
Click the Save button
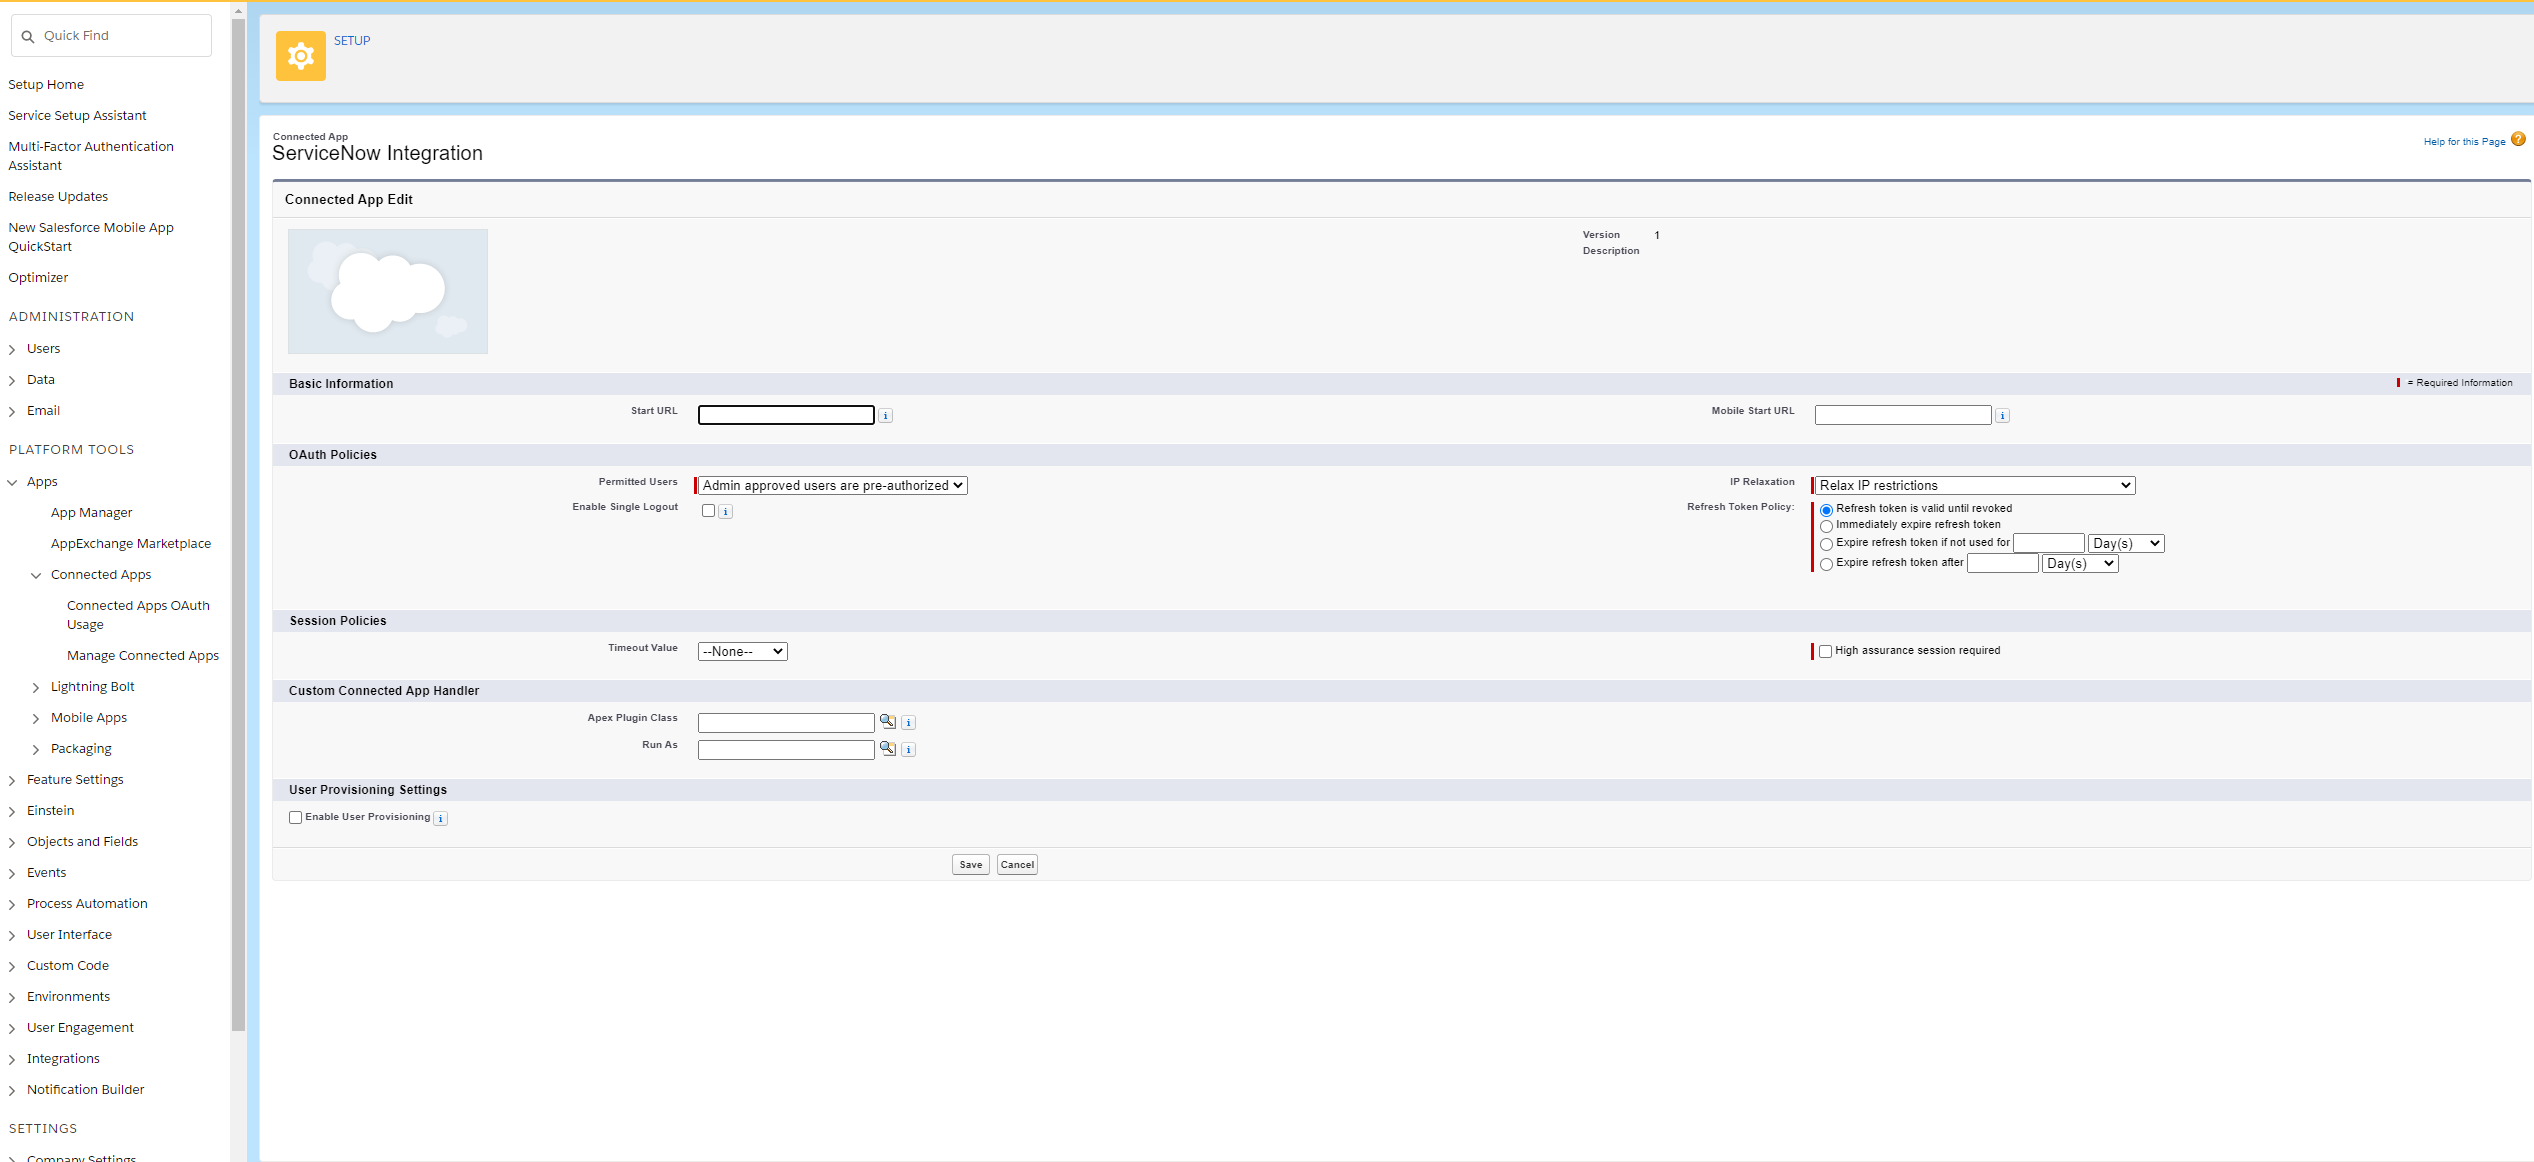coord(971,865)
